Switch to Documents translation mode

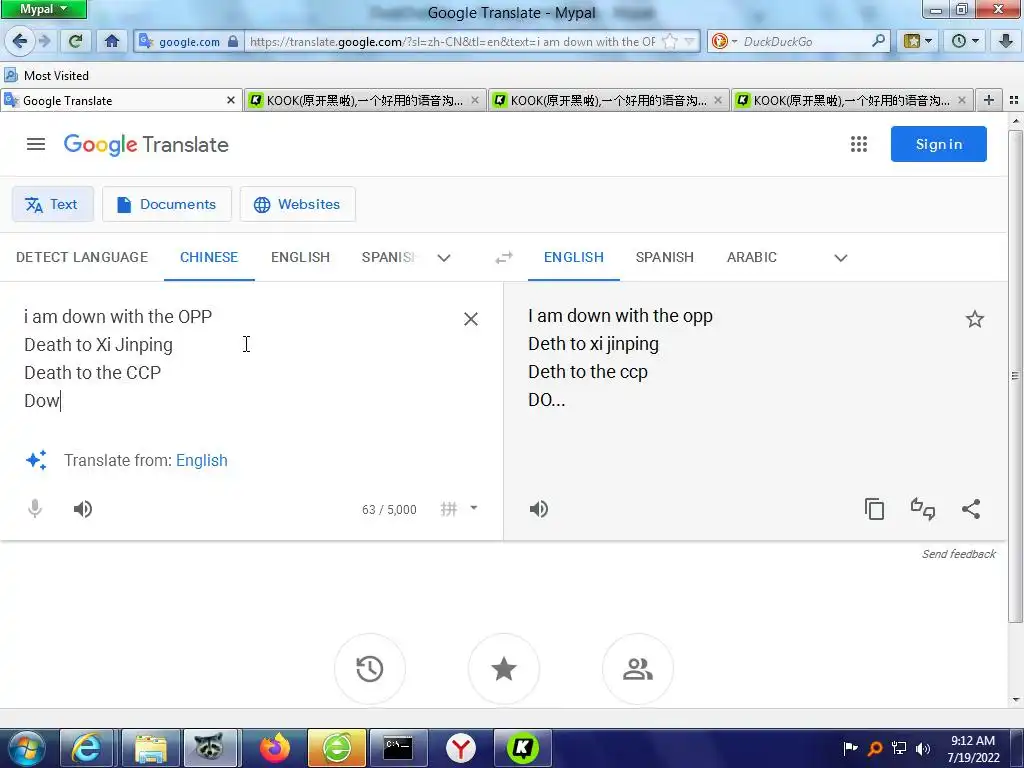167,204
